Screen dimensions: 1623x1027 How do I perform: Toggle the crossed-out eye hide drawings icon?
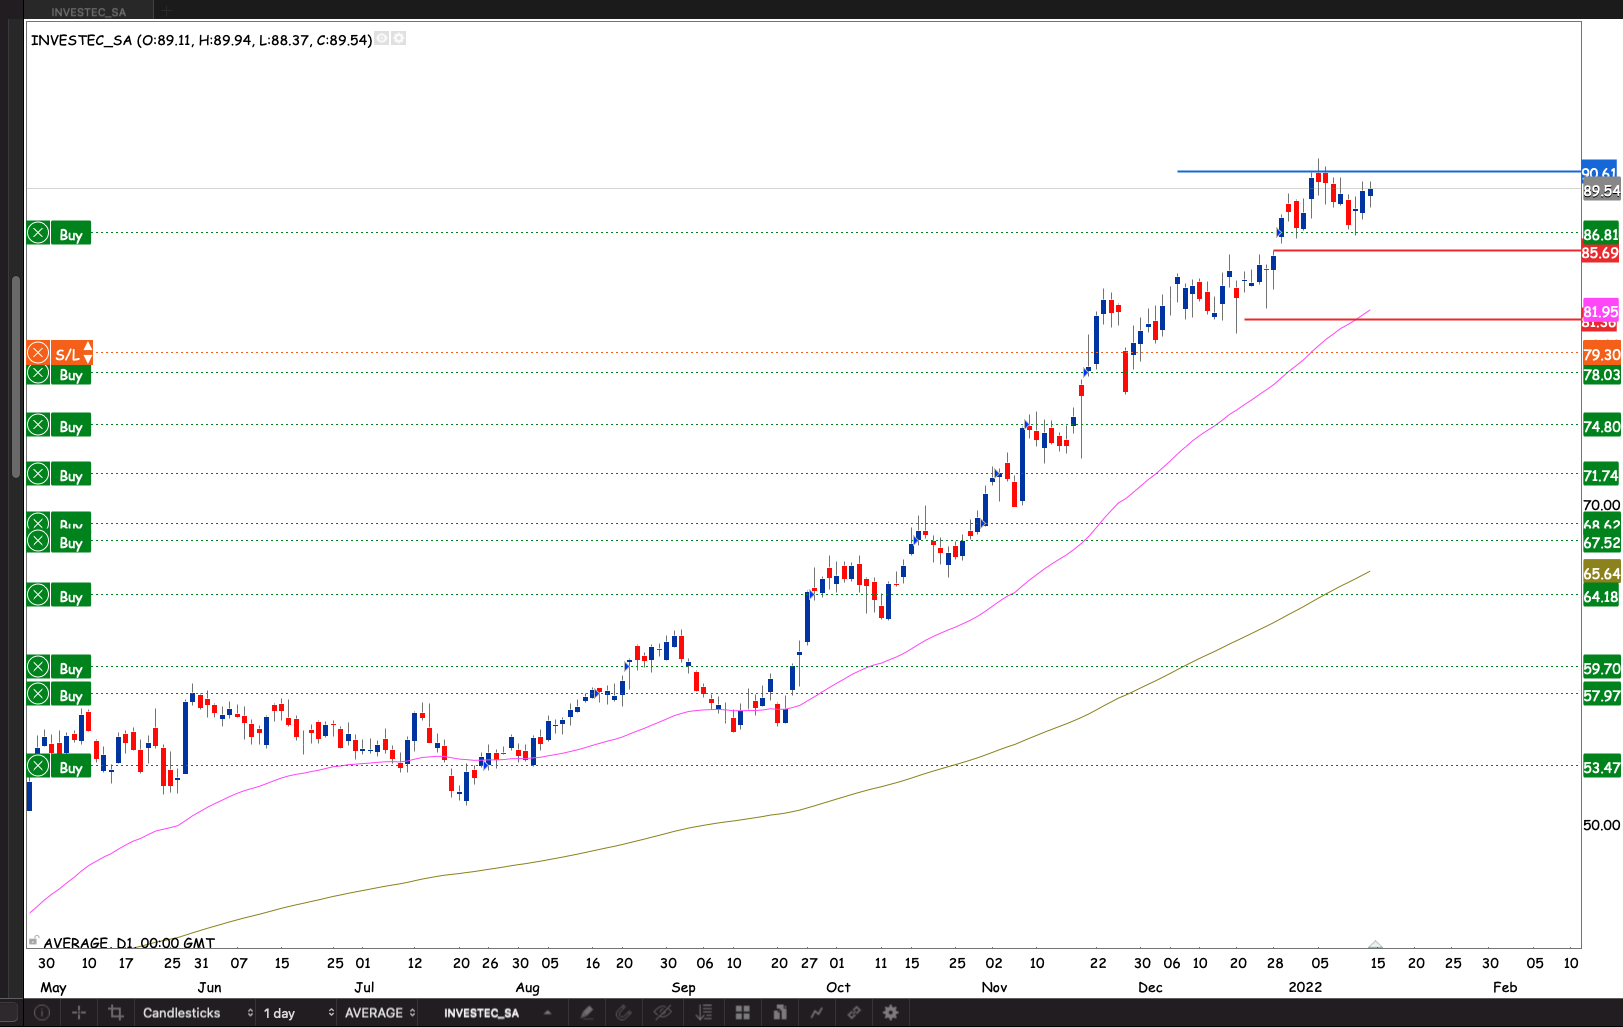click(662, 1013)
